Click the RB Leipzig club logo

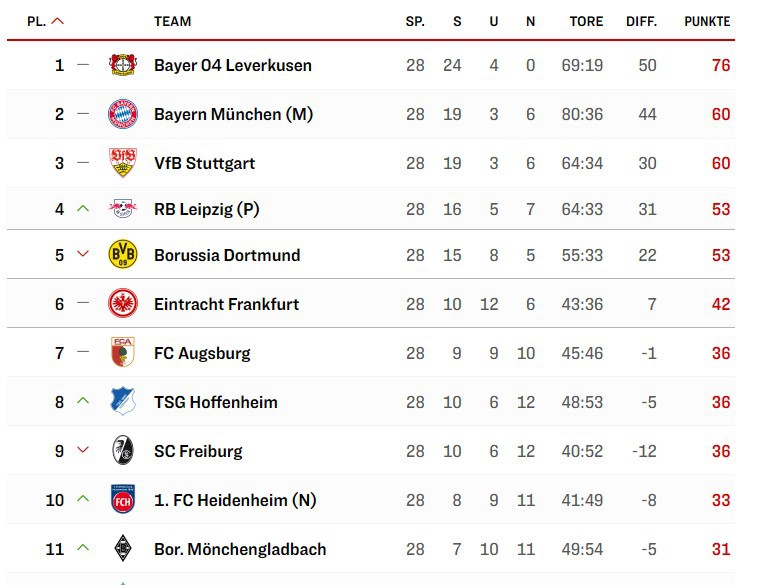pos(123,209)
